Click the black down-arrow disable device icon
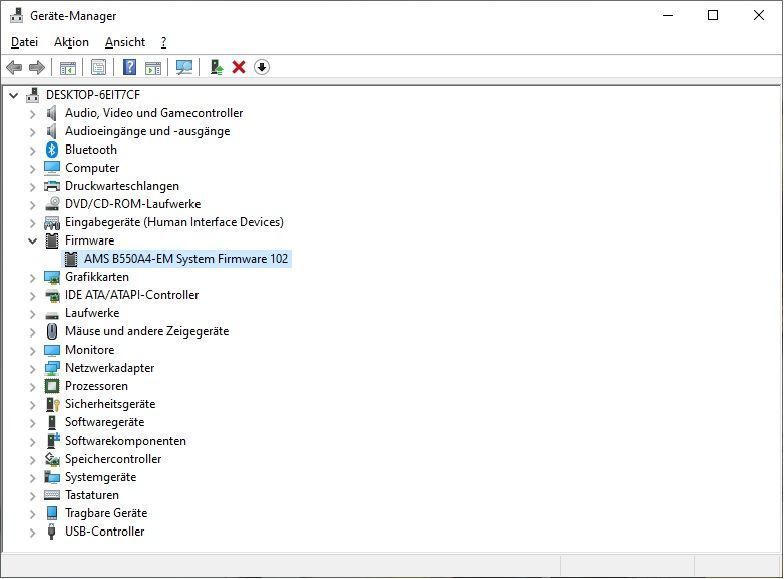Screen dimensions: 784x579 pos(262,67)
